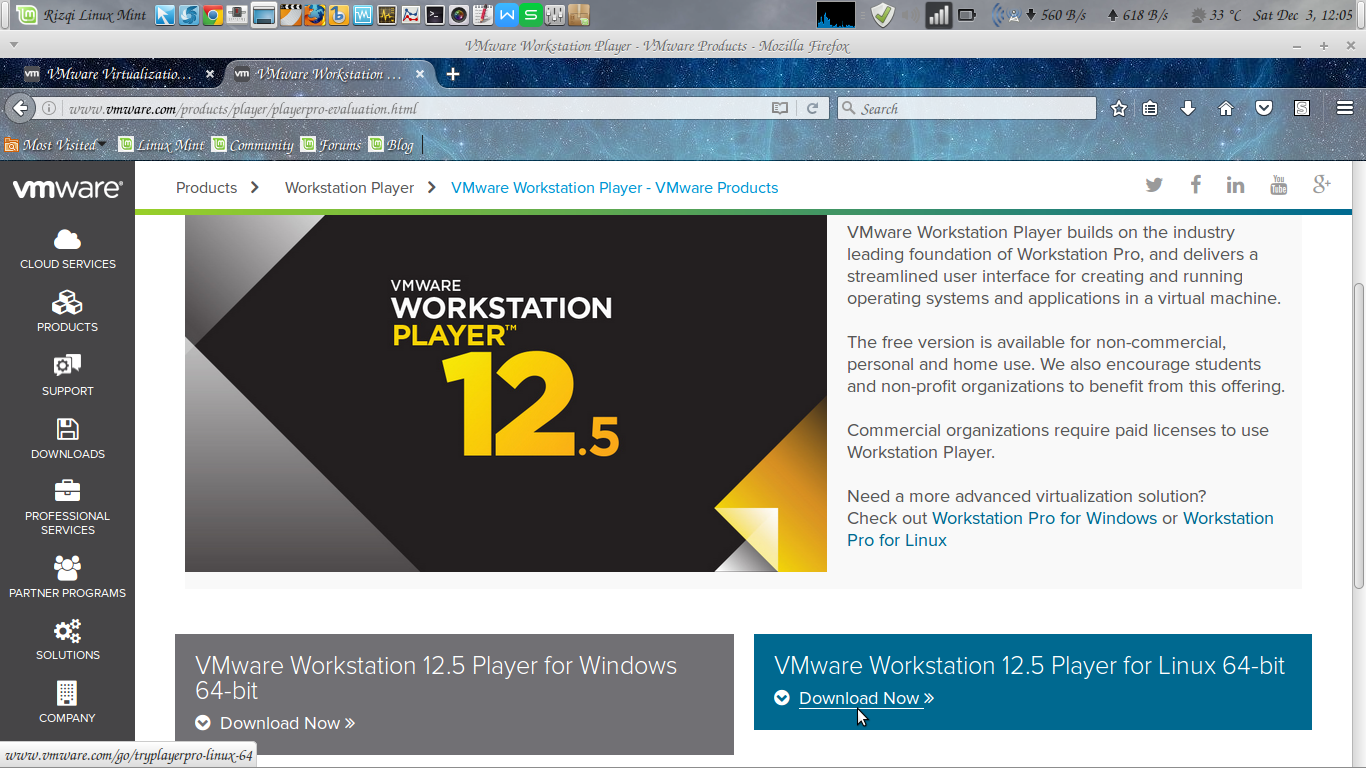Image resolution: width=1366 pixels, height=768 pixels.
Task: Save page to Pocket
Action: point(1264,108)
